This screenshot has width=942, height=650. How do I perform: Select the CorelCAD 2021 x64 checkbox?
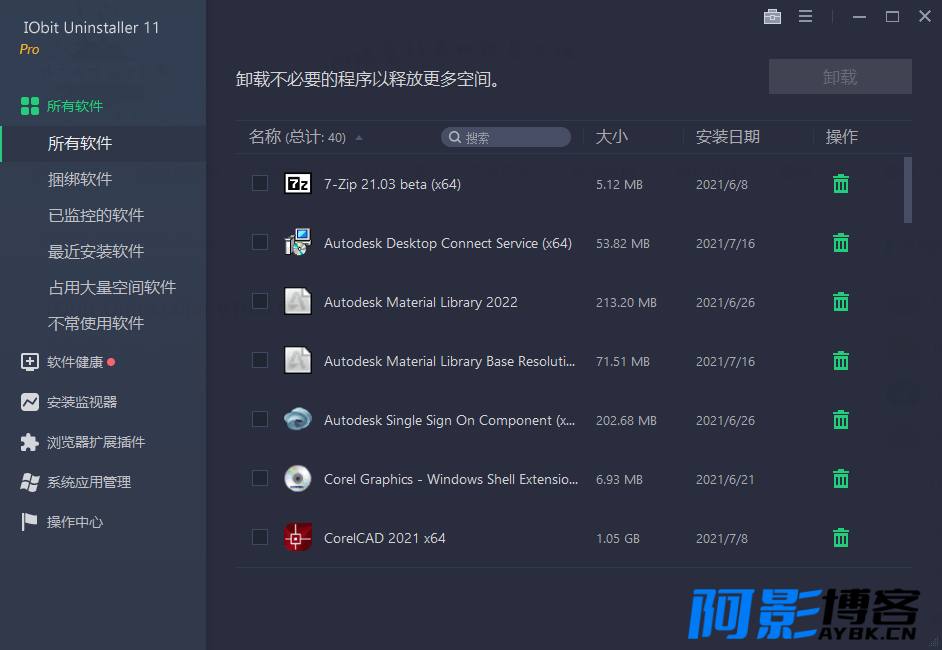[x=260, y=536]
